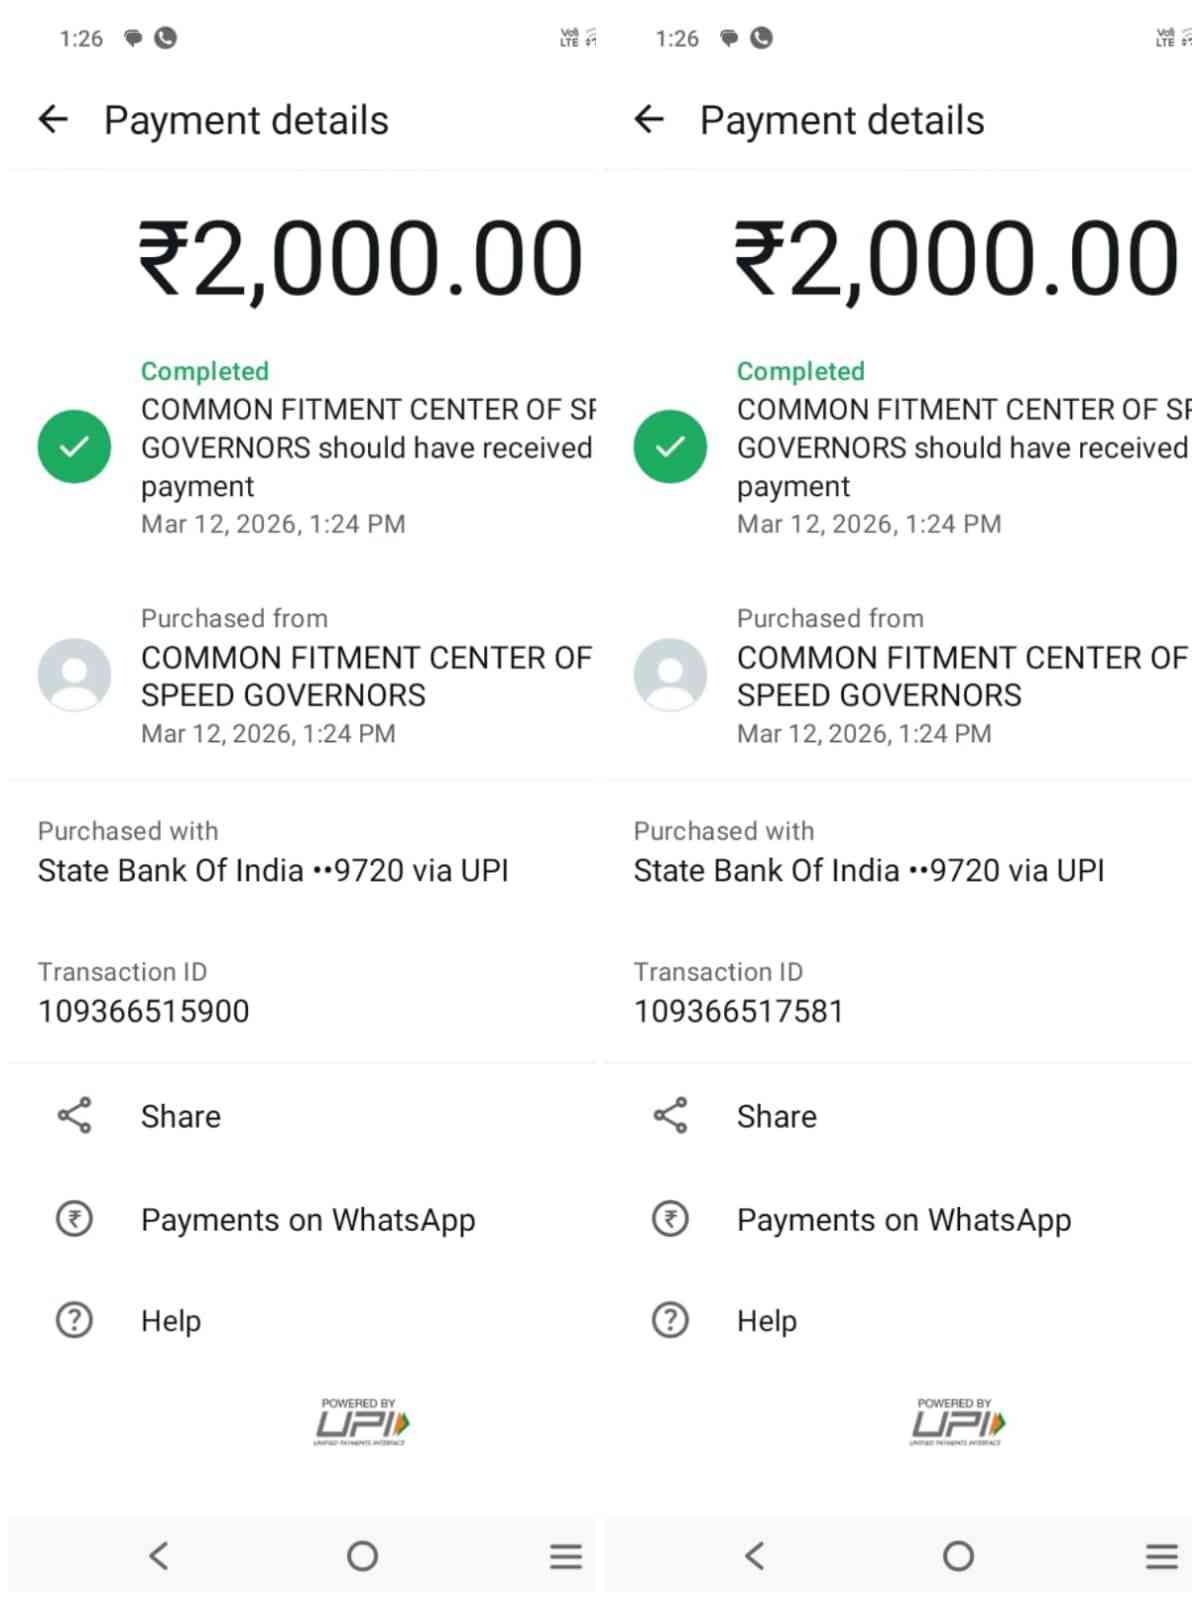Tap rupee icon on the right screen
The height and width of the screenshot is (1600, 1200).
click(x=670, y=1219)
